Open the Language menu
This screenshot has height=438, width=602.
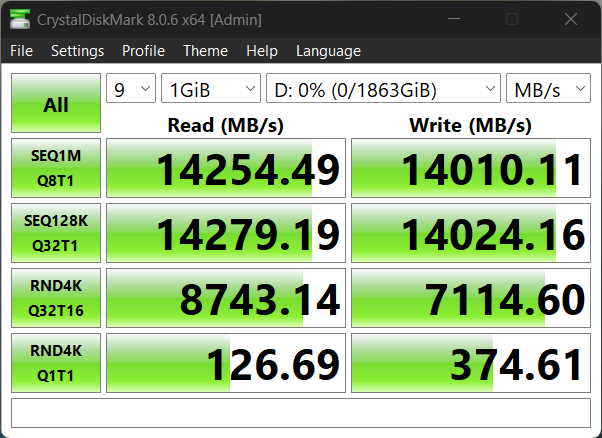tap(328, 51)
